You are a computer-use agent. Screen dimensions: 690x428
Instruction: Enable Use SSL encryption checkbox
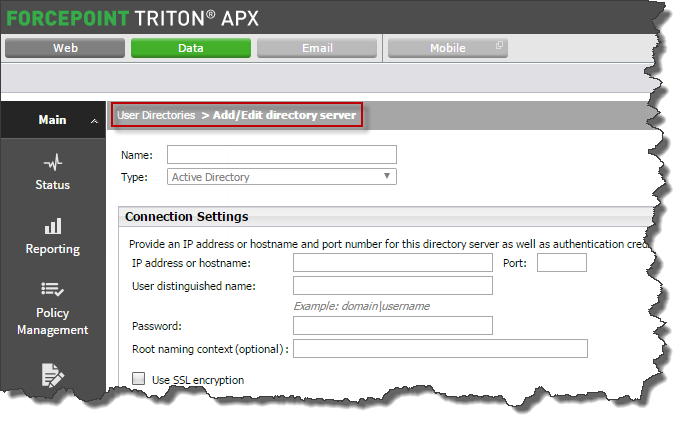(x=139, y=378)
